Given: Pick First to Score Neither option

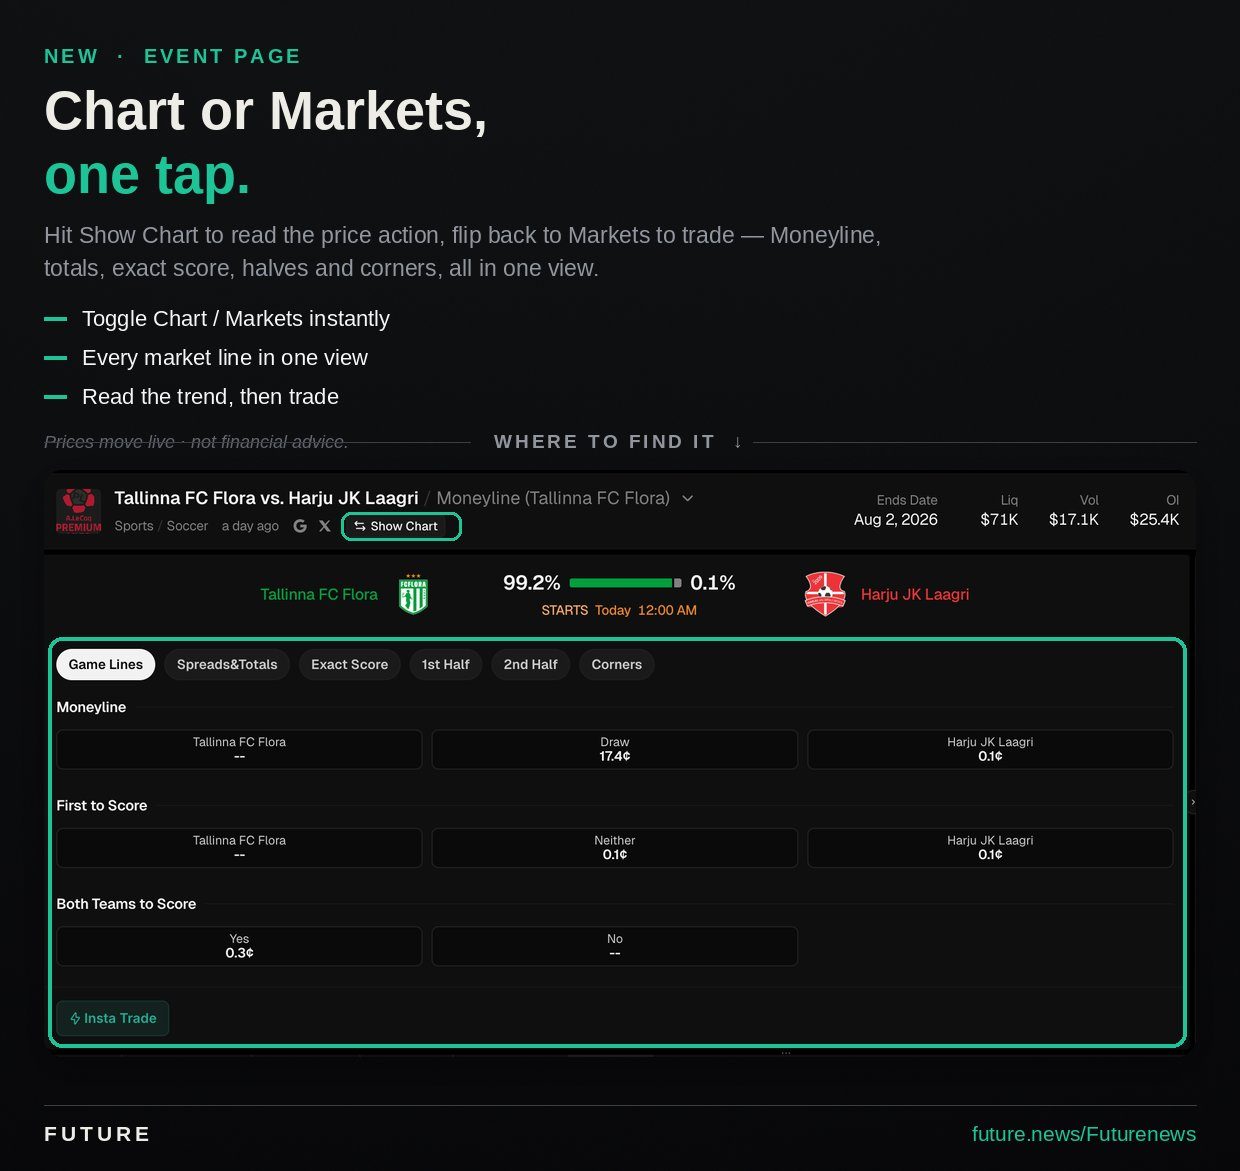Looking at the screenshot, I should [x=614, y=848].
